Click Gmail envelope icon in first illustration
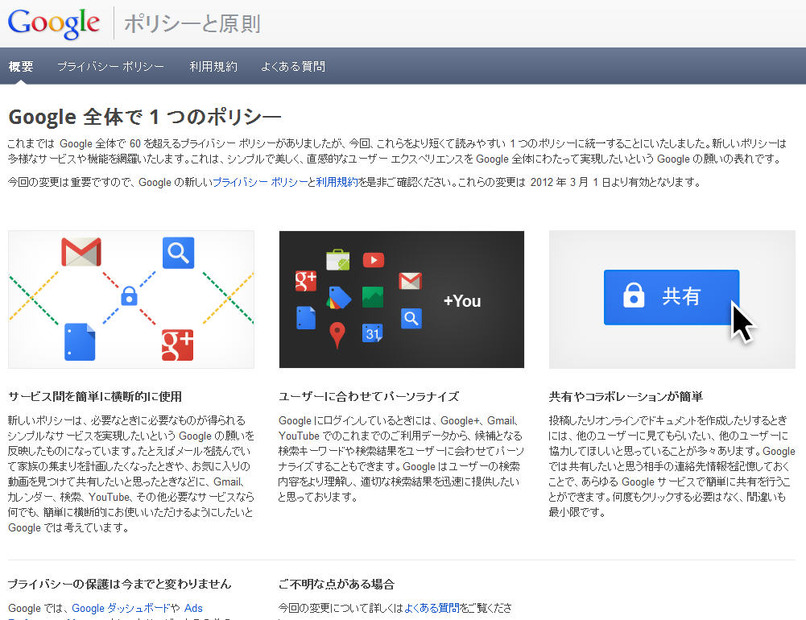Image resolution: width=806 pixels, height=620 pixels. [x=81, y=252]
